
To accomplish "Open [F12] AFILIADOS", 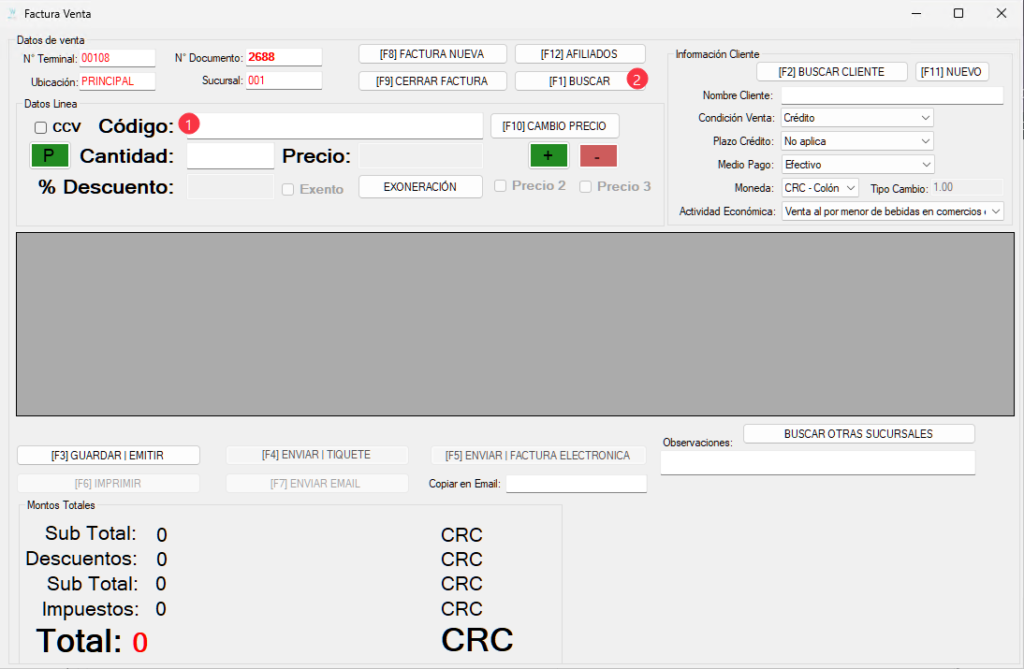I will (x=579, y=54).
